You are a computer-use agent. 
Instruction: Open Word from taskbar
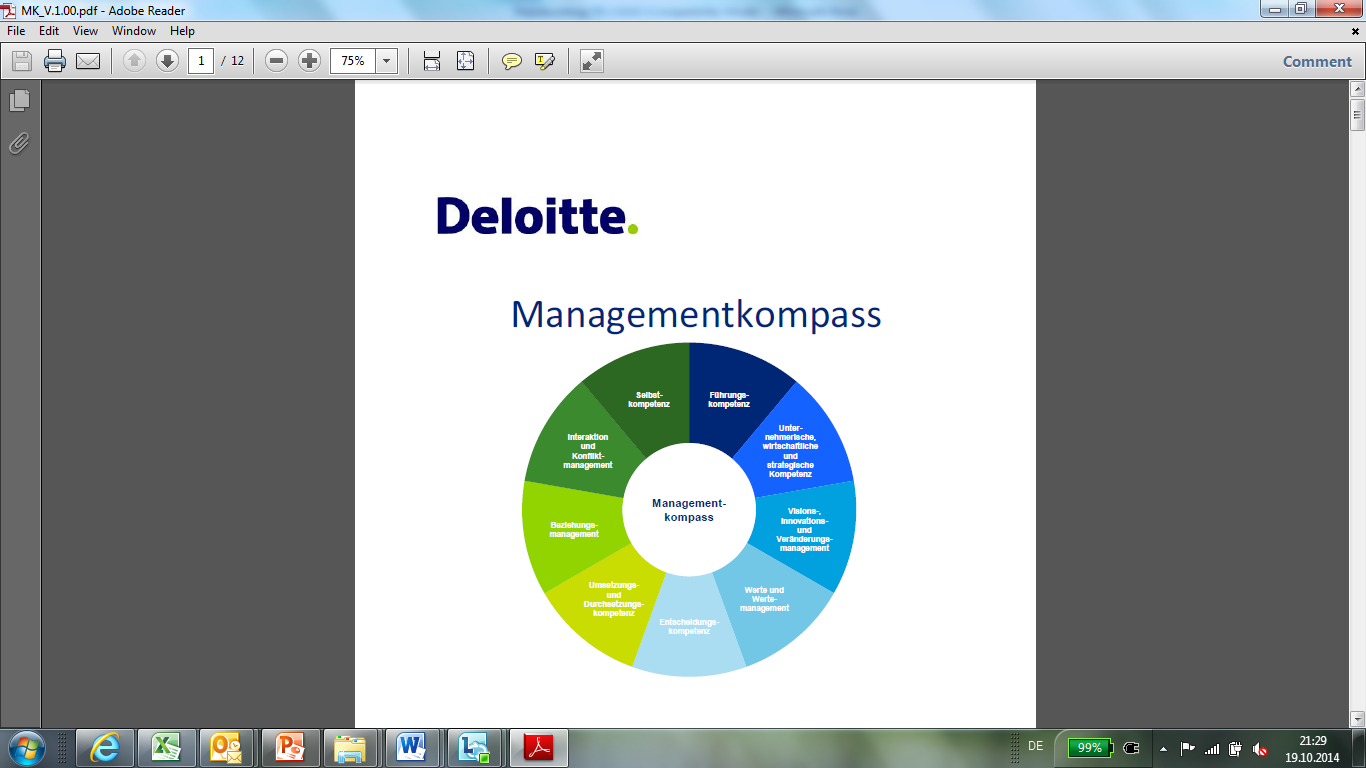(412, 747)
